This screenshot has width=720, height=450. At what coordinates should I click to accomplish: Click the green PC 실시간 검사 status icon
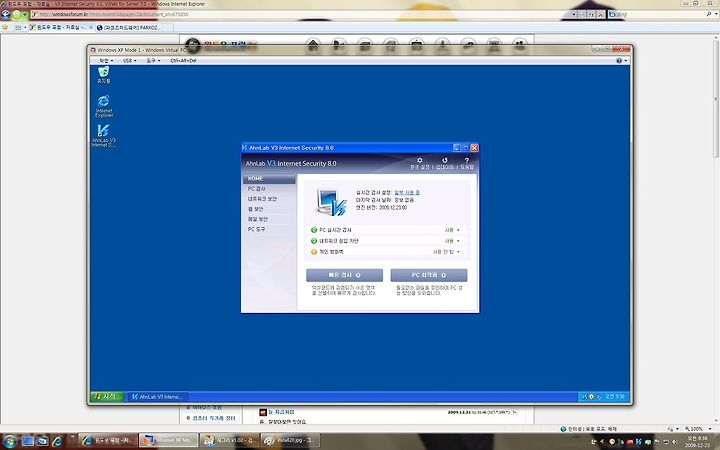[314, 230]
